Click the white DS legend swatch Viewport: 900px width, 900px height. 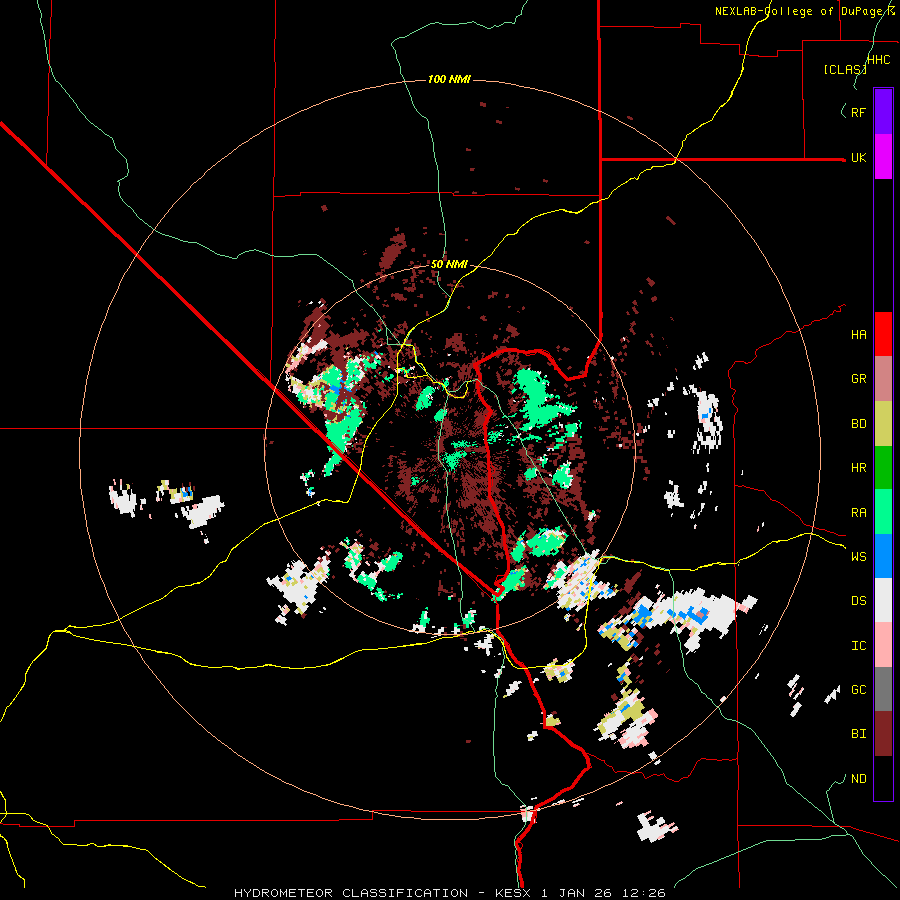coord(883,600)
